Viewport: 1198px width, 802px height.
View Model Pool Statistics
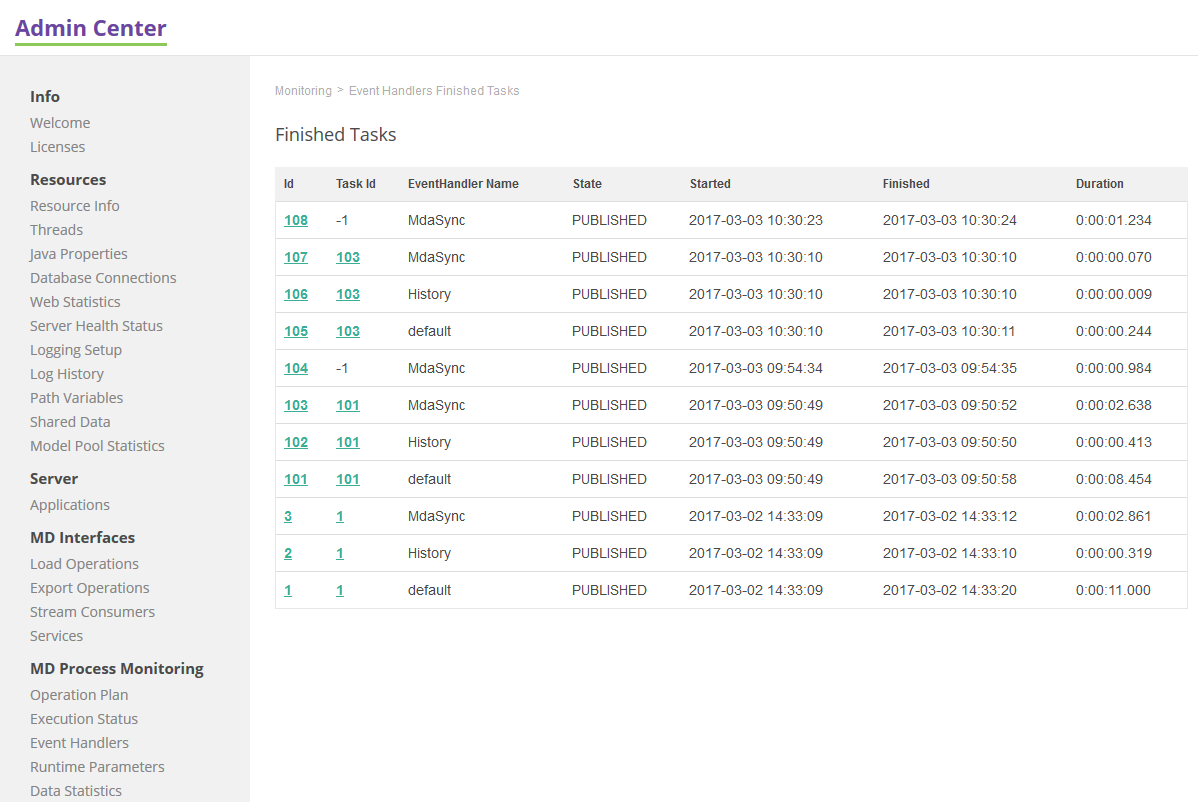point(97,446)
